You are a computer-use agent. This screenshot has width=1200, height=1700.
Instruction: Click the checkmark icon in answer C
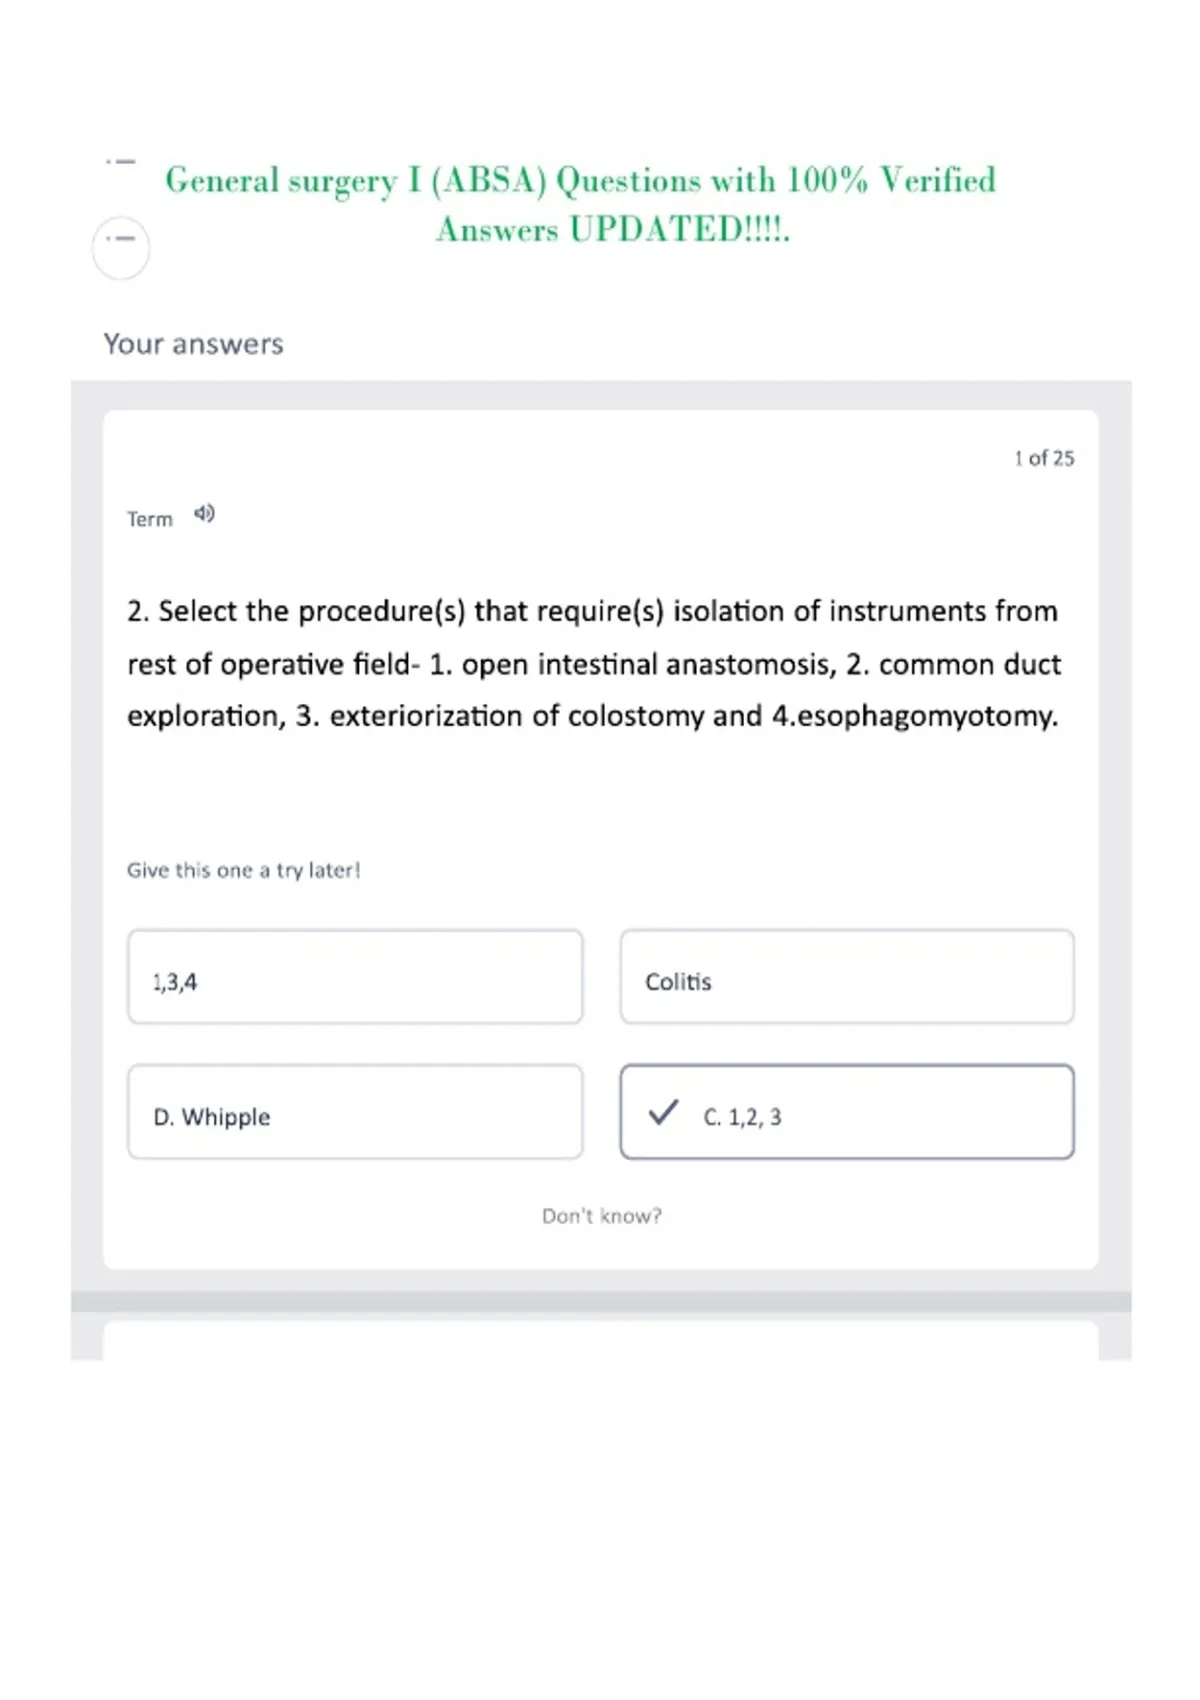[x=663, y=1112]
